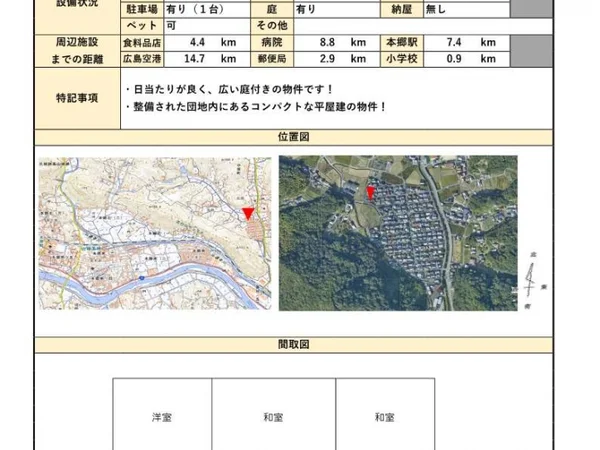The image size is (600, 450).
Task: Select the 周辺施設までの距離 label cell
Action: pyautogui.click(x=77, y=51)
